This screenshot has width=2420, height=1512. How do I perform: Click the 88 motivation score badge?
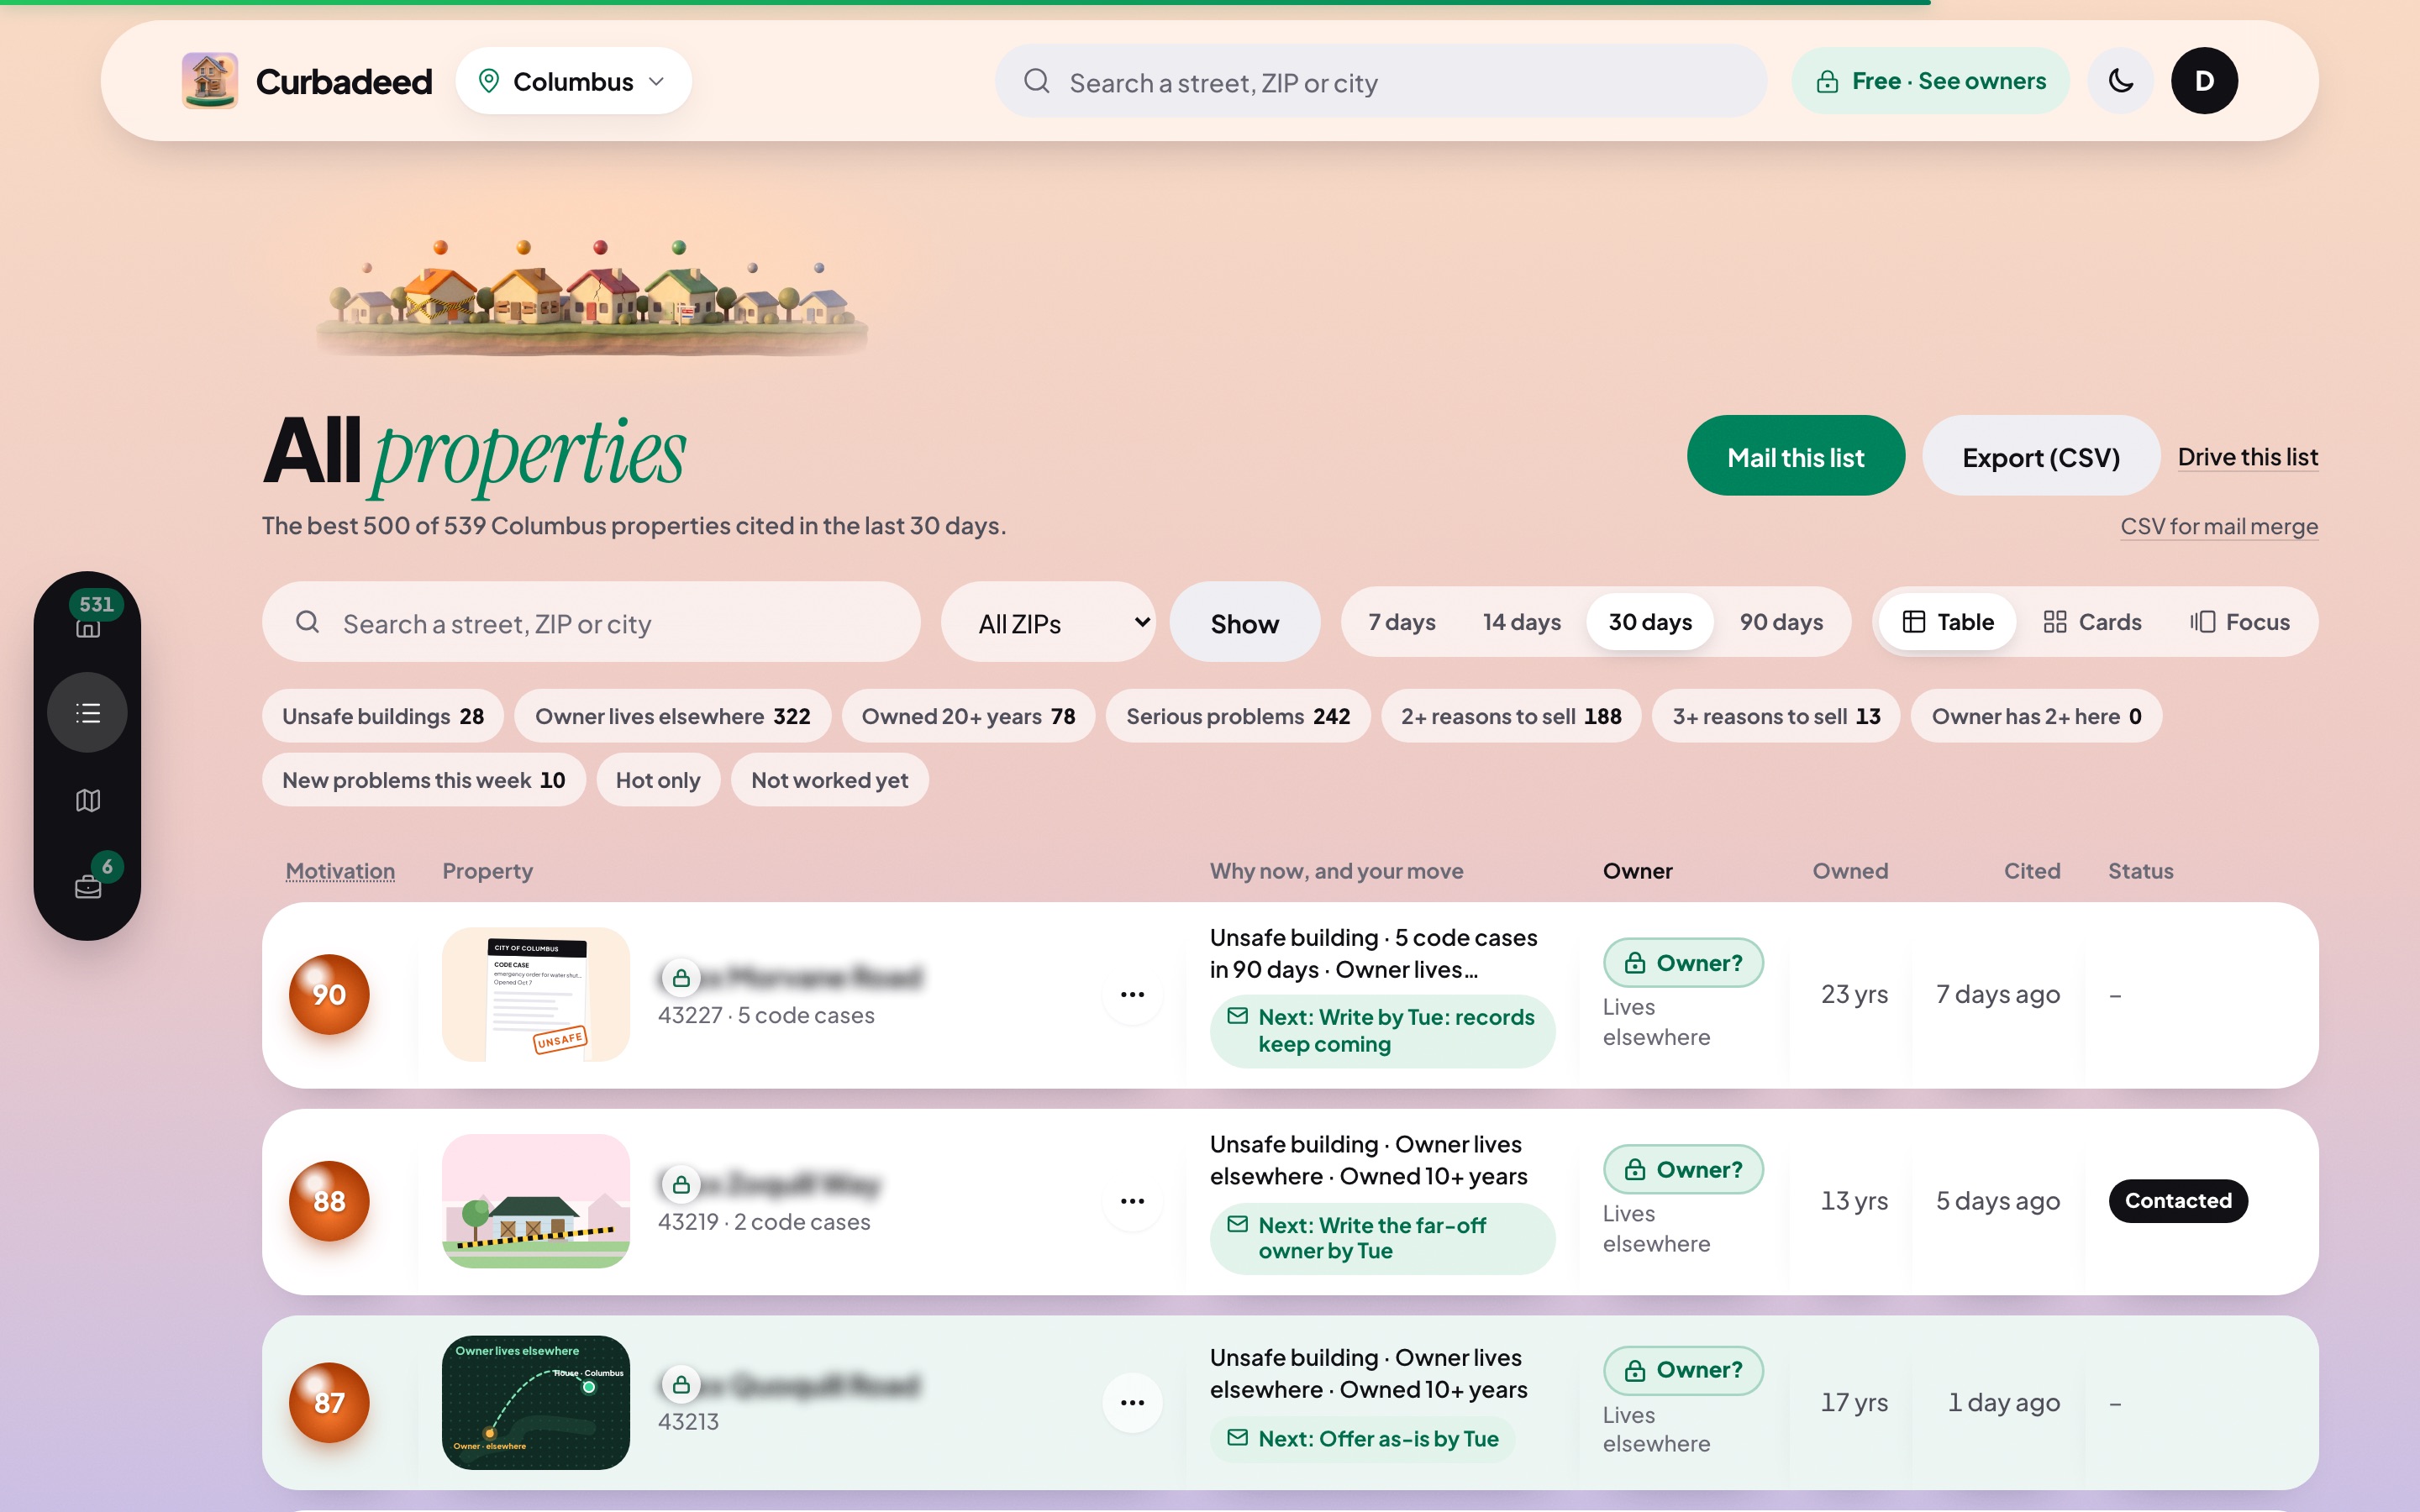click(x=329, y=1201)
